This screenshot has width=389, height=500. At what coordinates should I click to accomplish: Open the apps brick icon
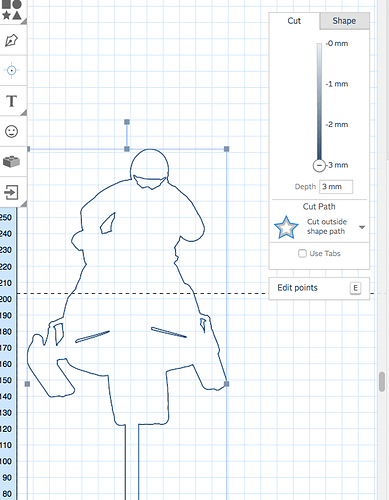[x=12, y=162]
